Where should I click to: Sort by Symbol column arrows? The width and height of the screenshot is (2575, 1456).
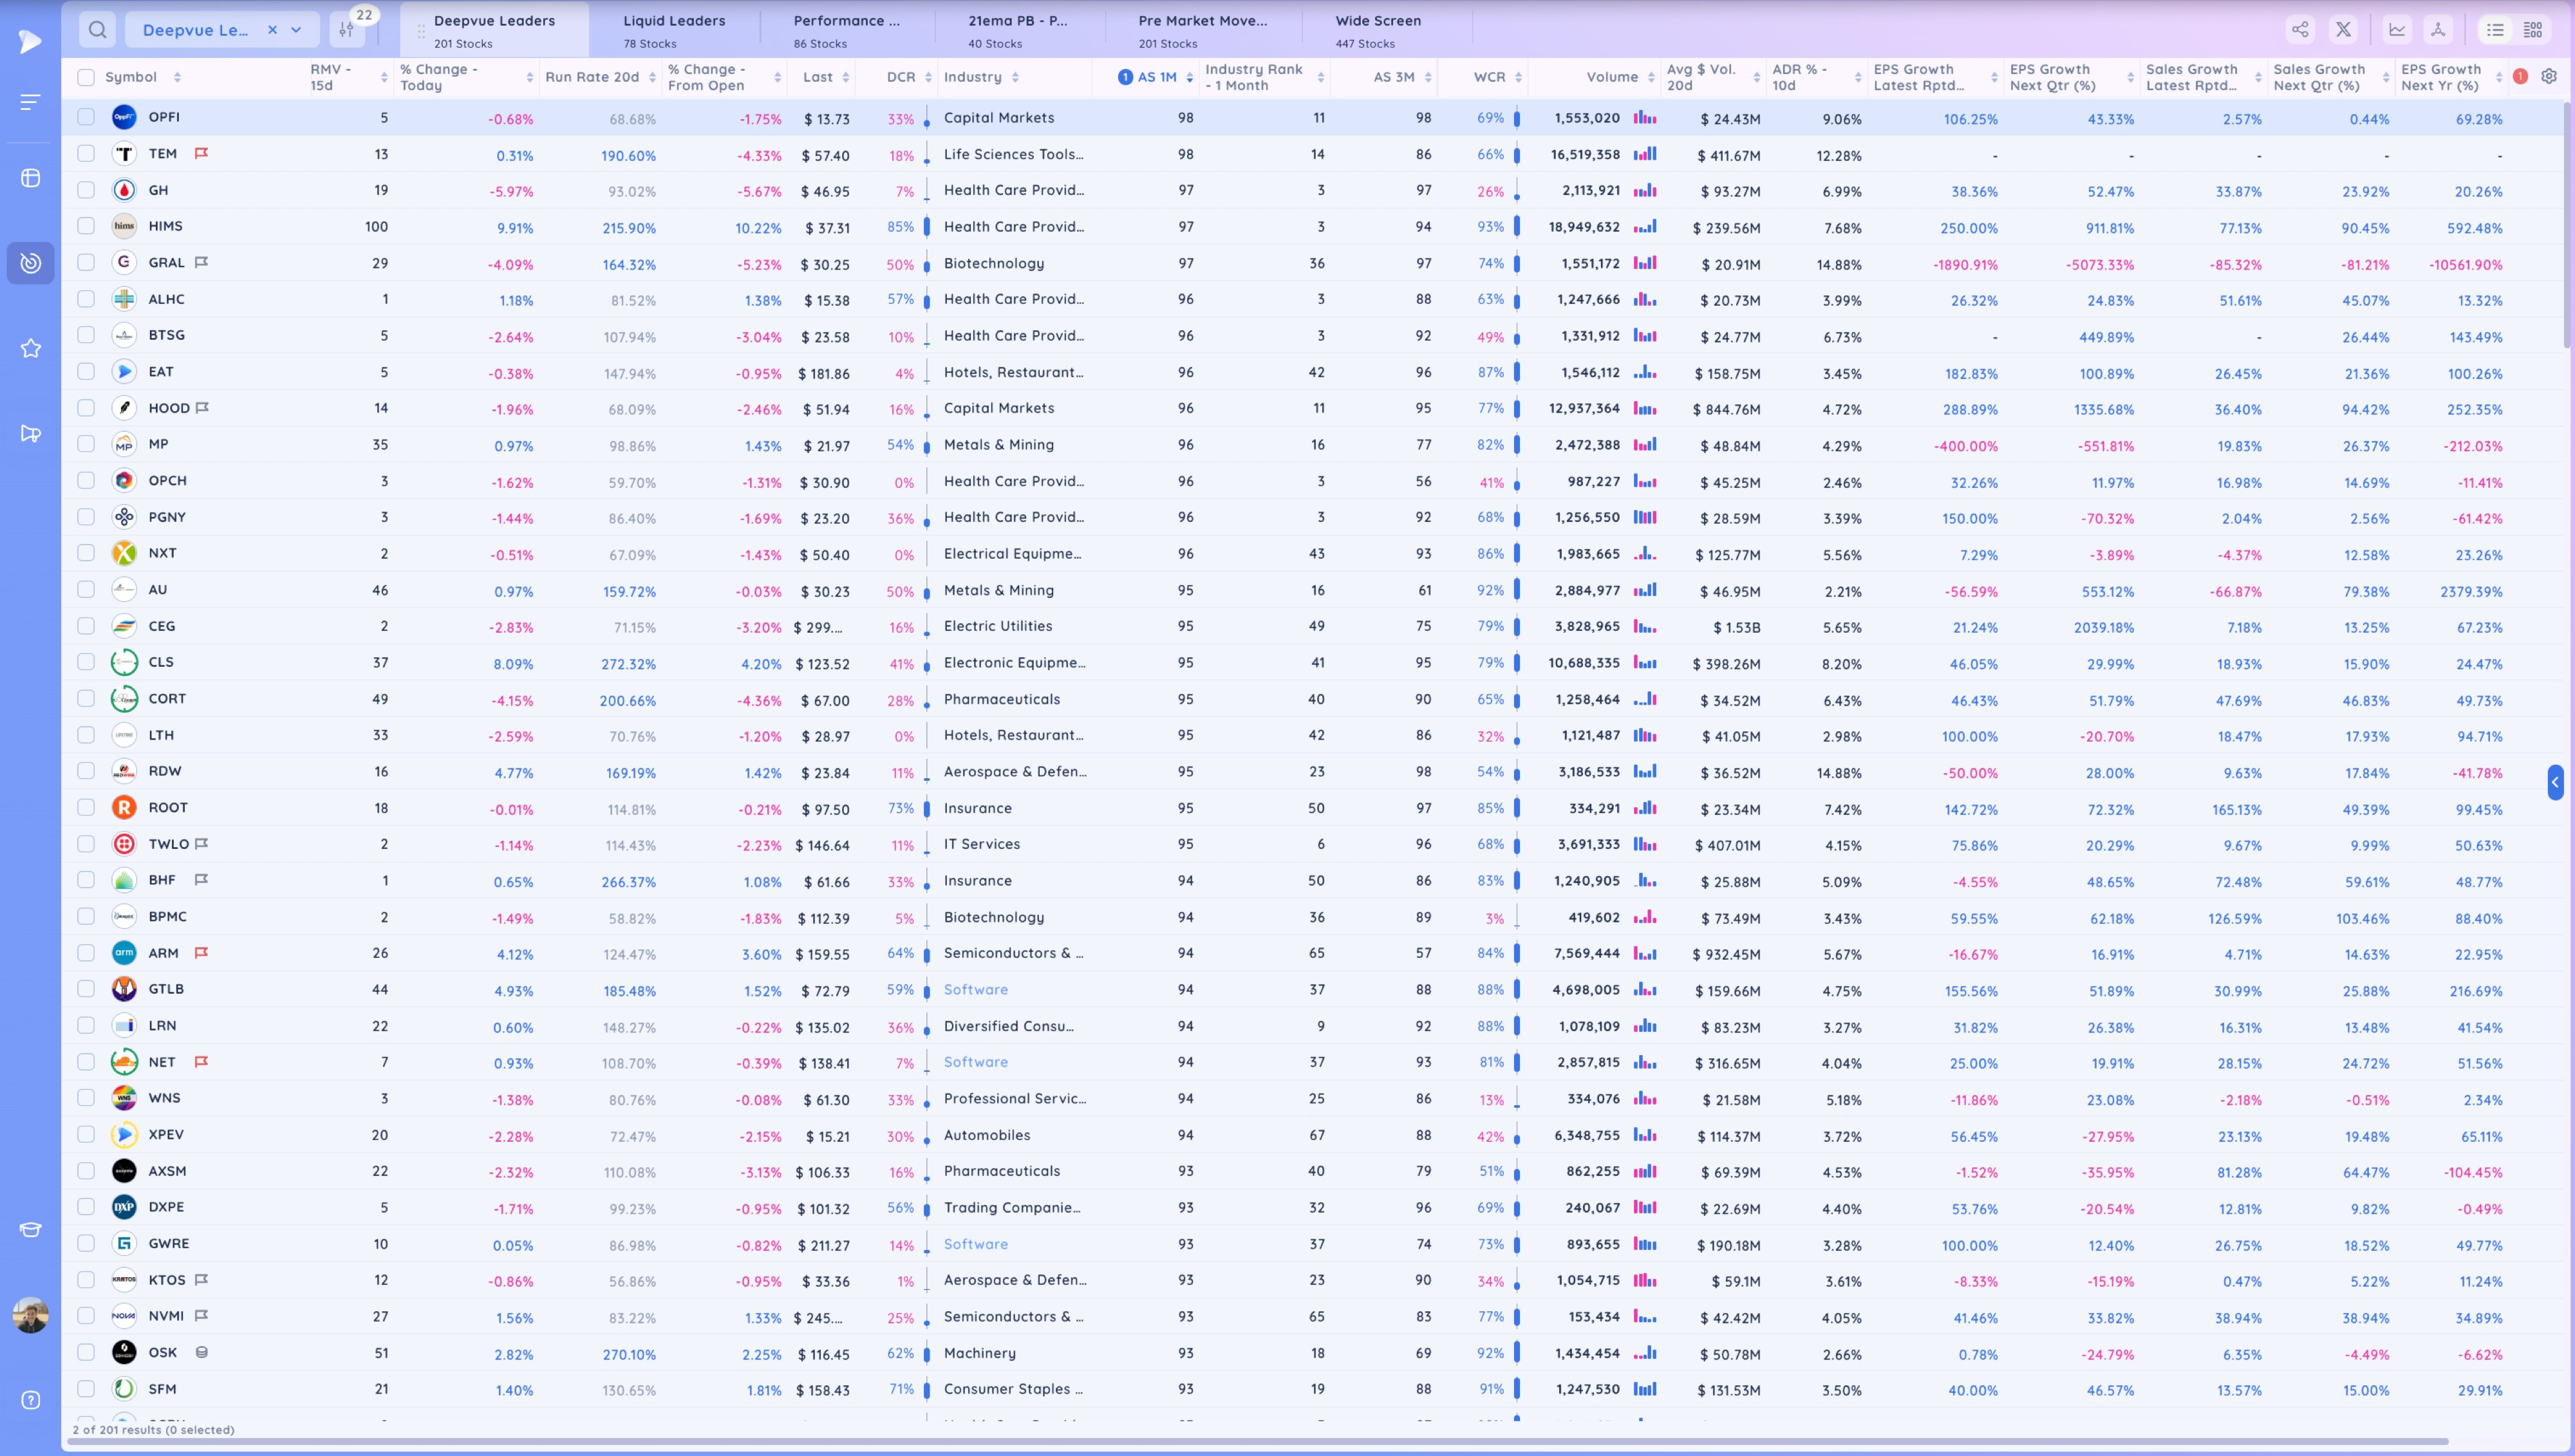pos(177,77)
